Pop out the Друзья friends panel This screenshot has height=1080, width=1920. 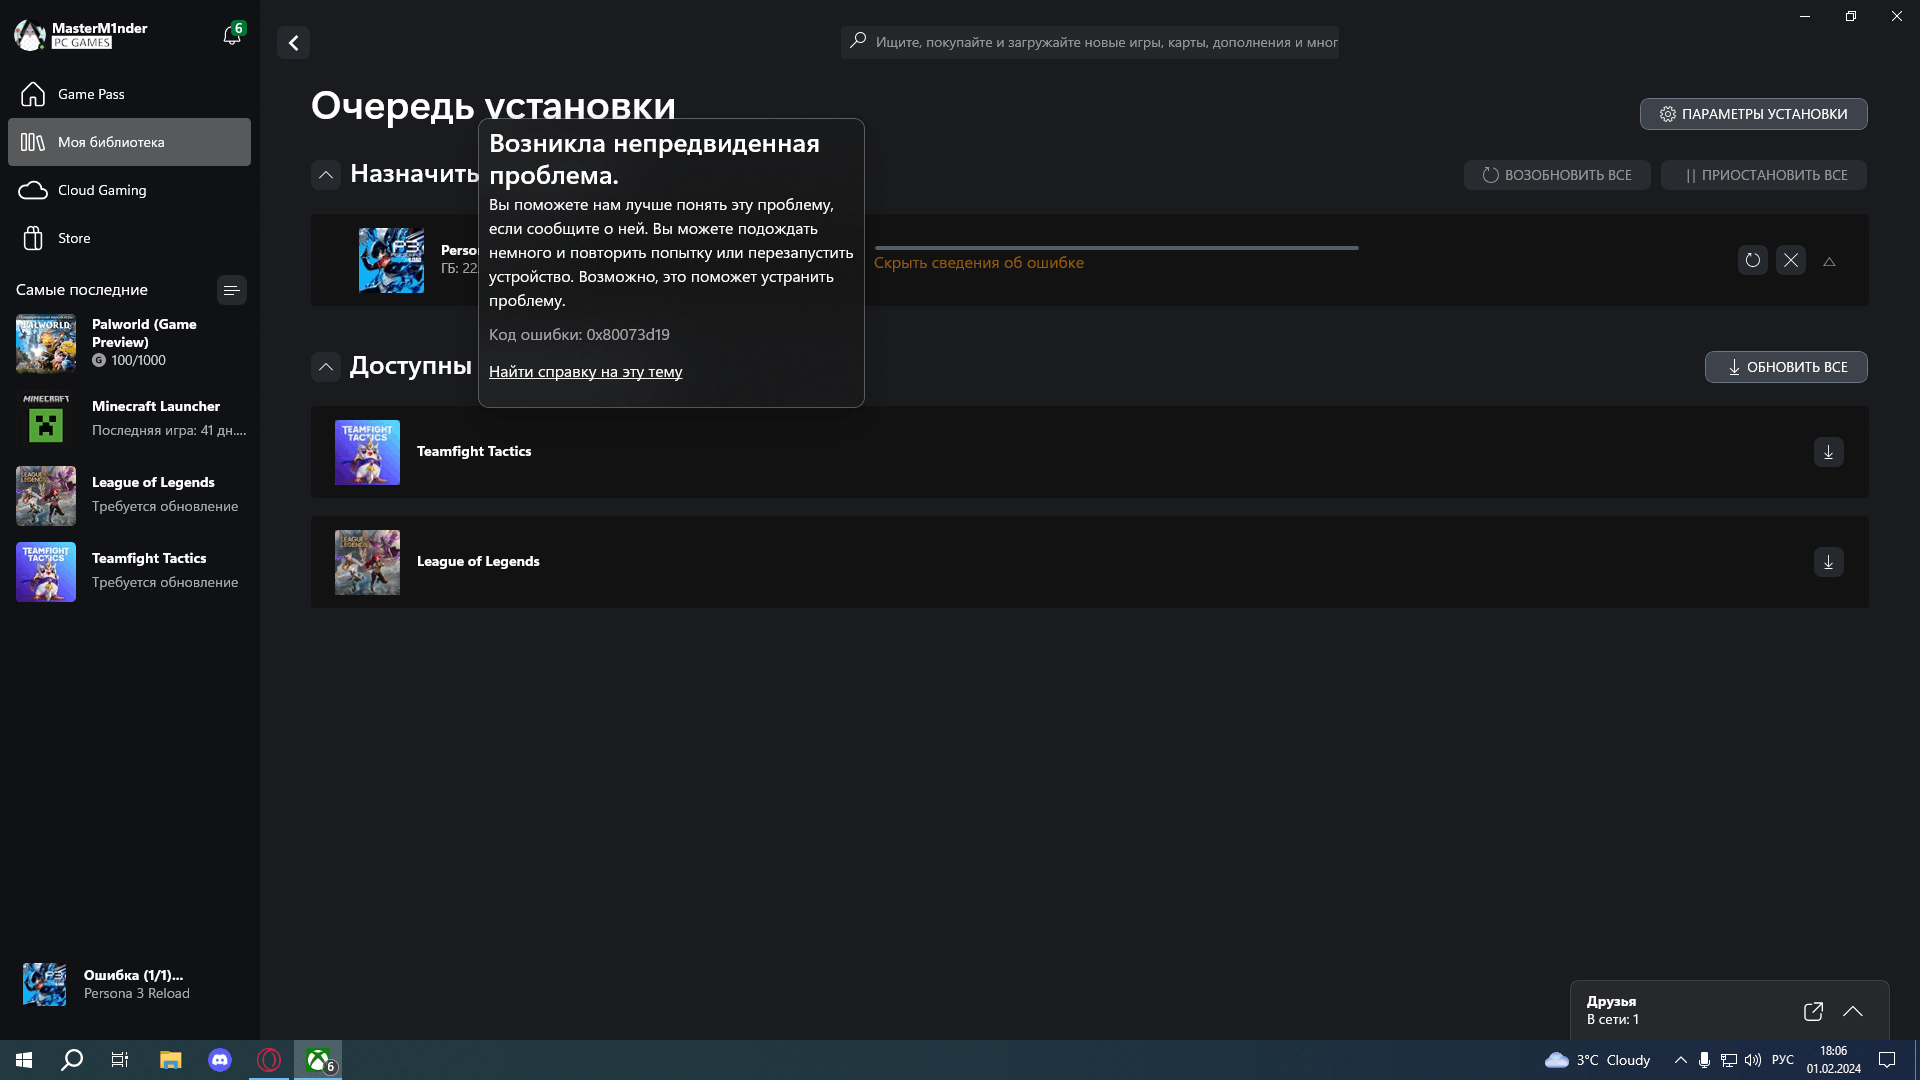pyautogui.click(x=1813, y=1011)
